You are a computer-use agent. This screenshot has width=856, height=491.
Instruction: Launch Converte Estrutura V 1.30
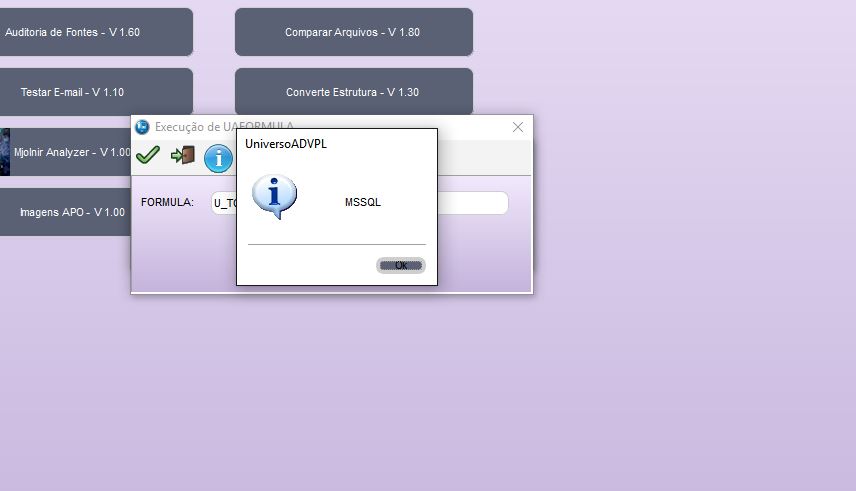click(x=353, y=92)
